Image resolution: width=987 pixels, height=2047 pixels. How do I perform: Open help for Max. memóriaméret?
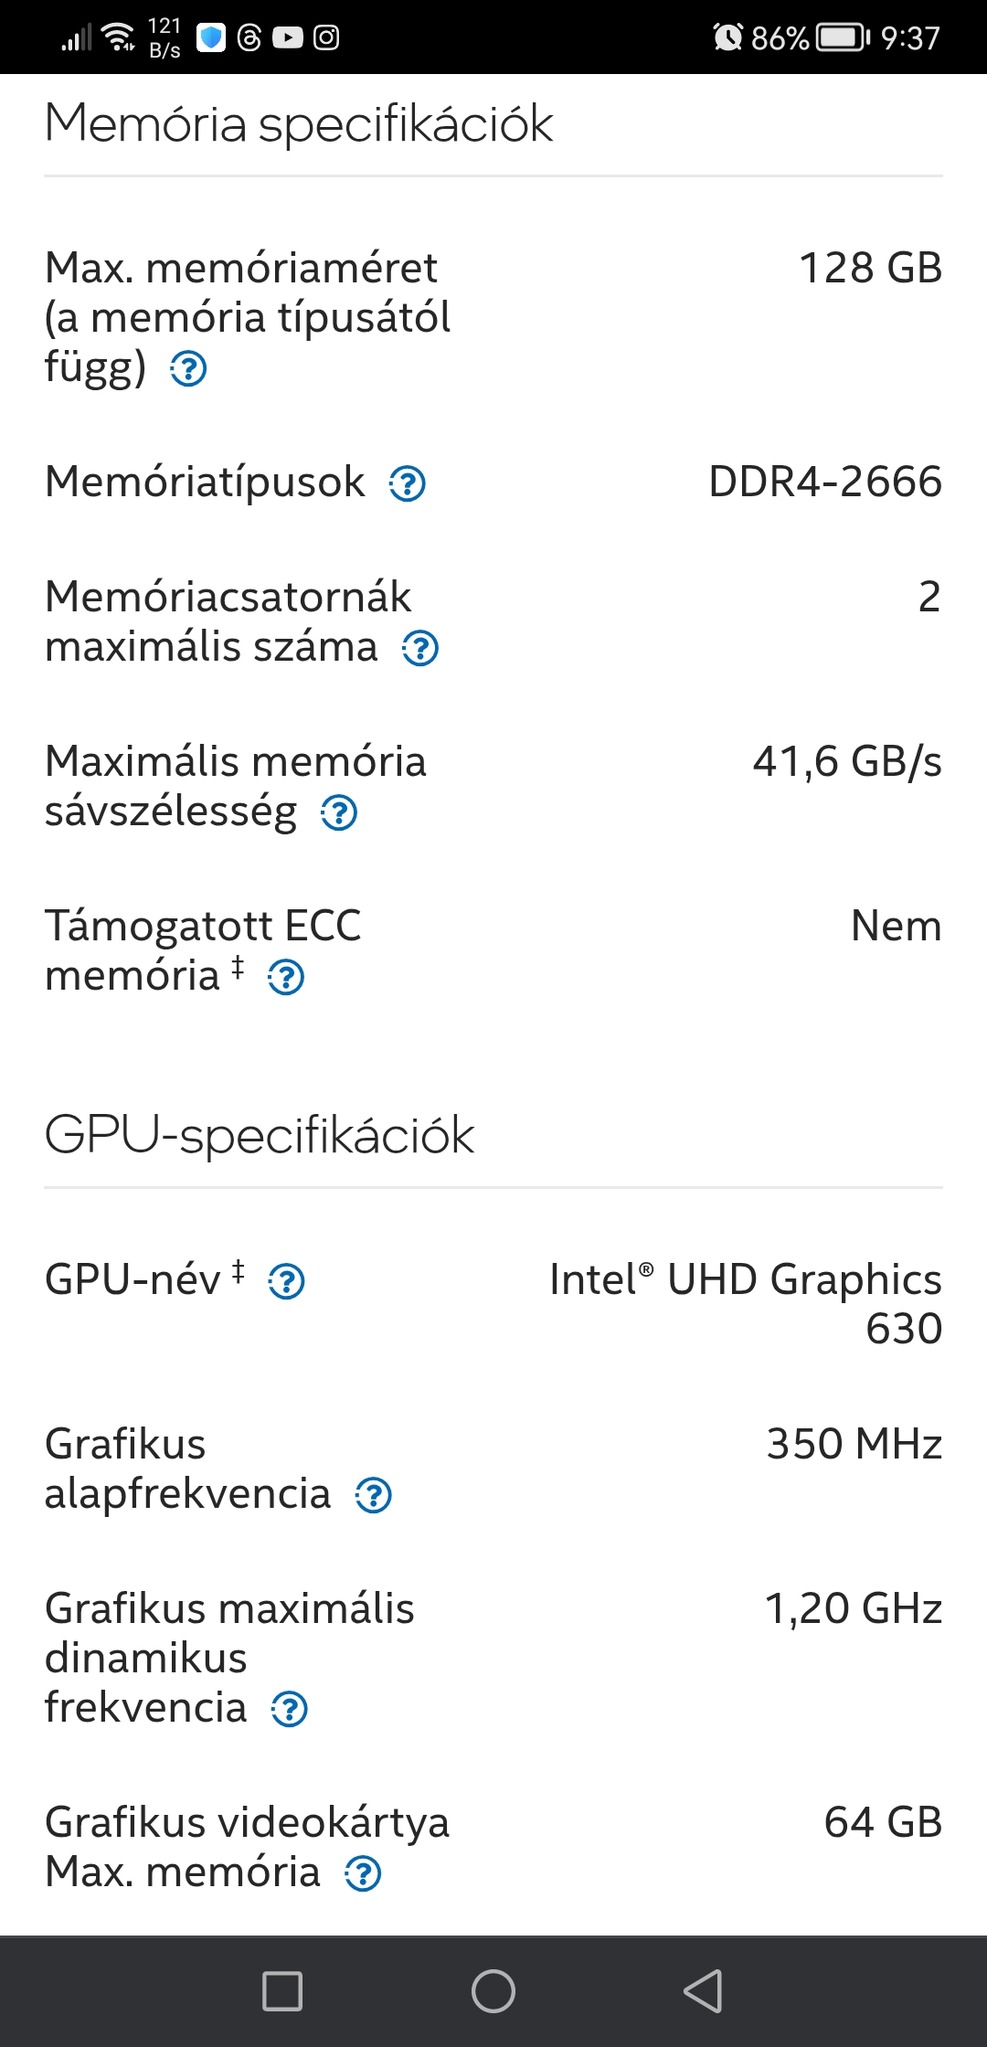[188, 369]
